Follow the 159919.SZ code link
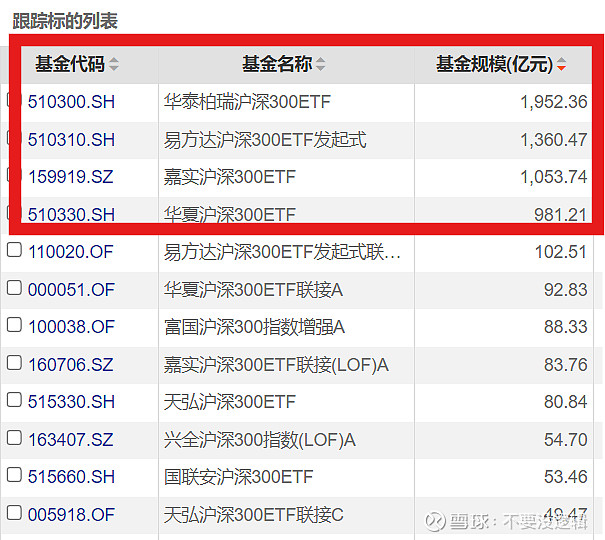This screenshot has height=540, width=605. [x=71, y=177]
